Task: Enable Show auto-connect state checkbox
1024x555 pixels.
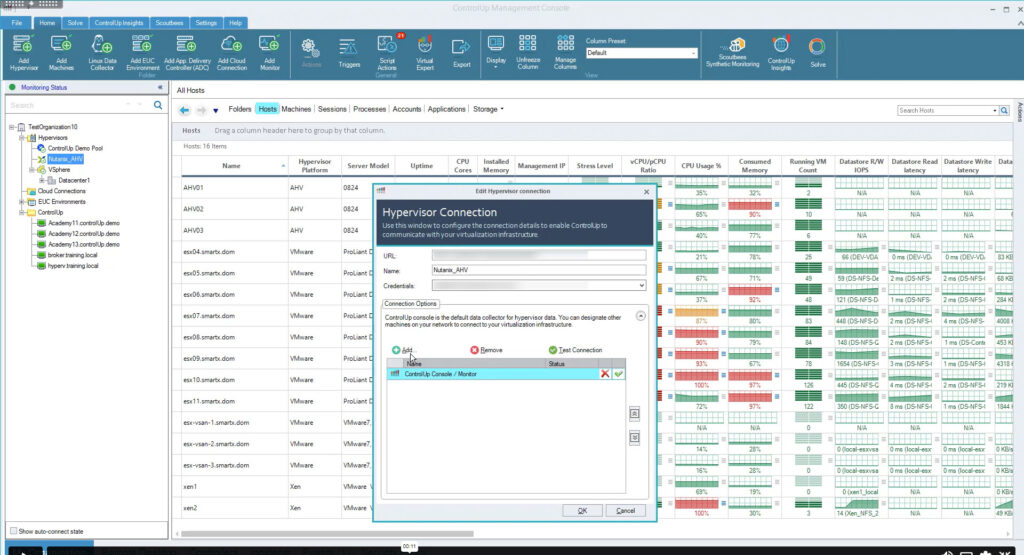Action: (x=12, y=530)
